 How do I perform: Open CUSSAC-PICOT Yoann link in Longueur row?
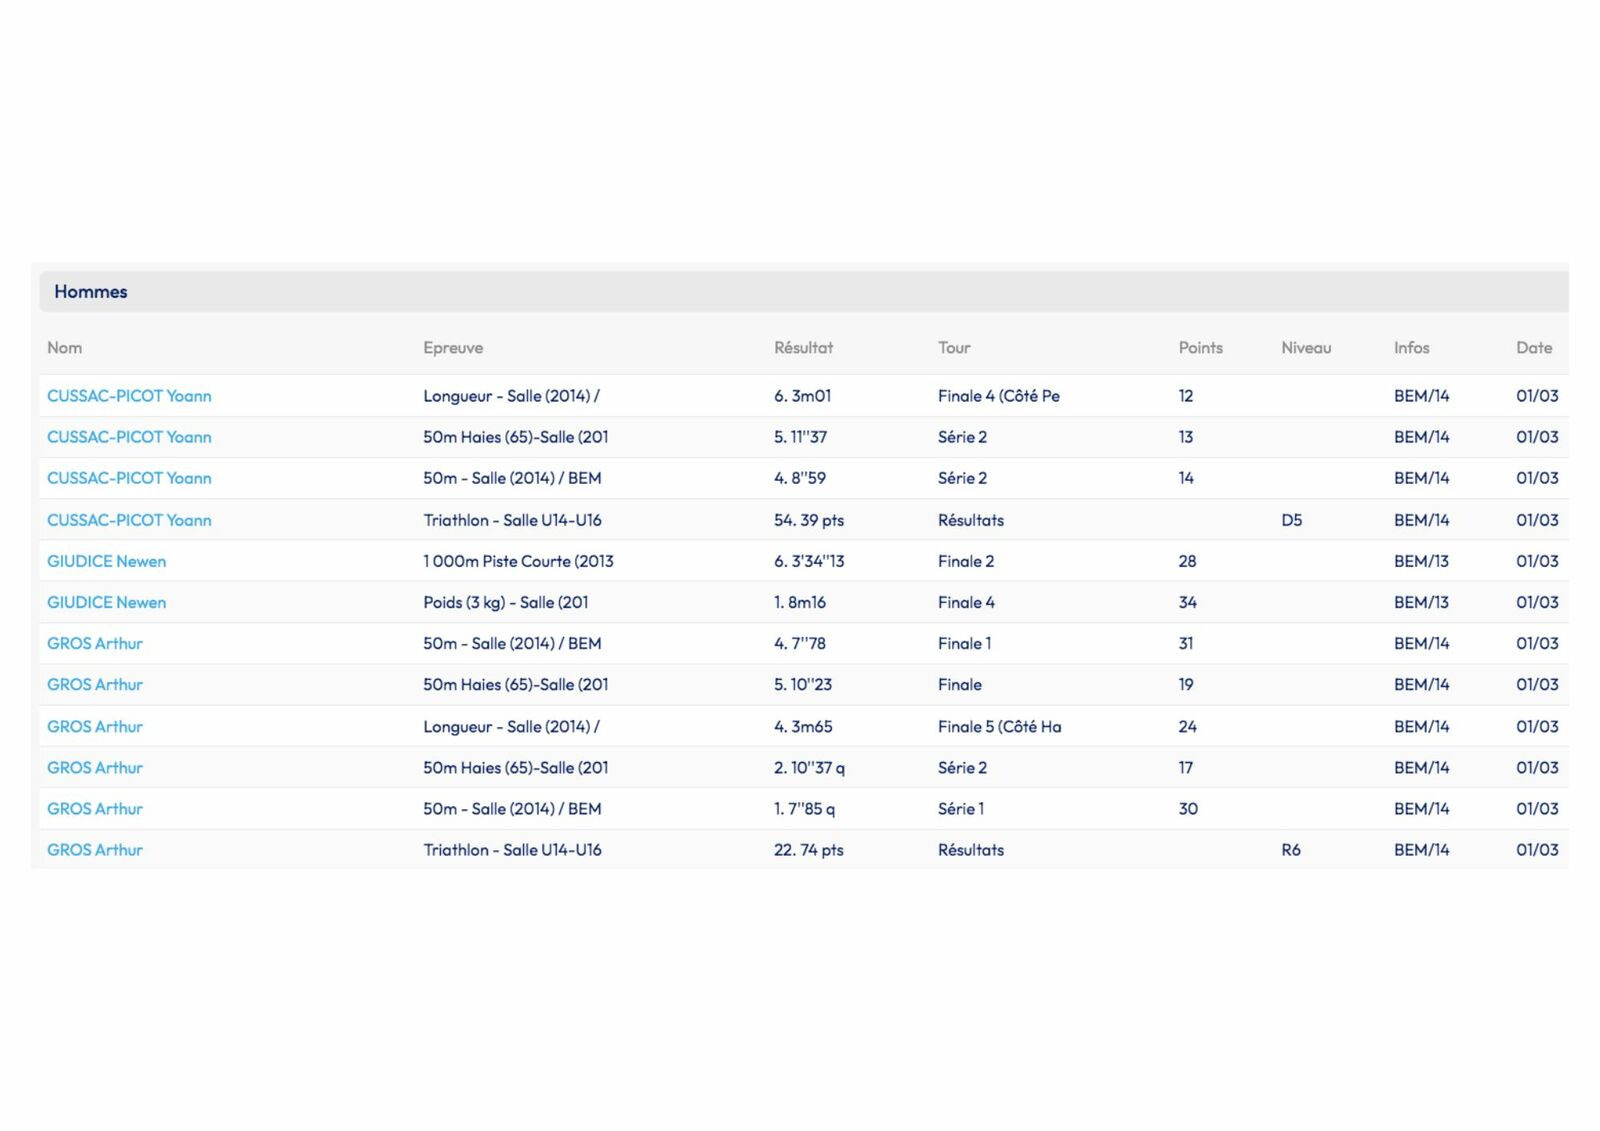point(129,396)
